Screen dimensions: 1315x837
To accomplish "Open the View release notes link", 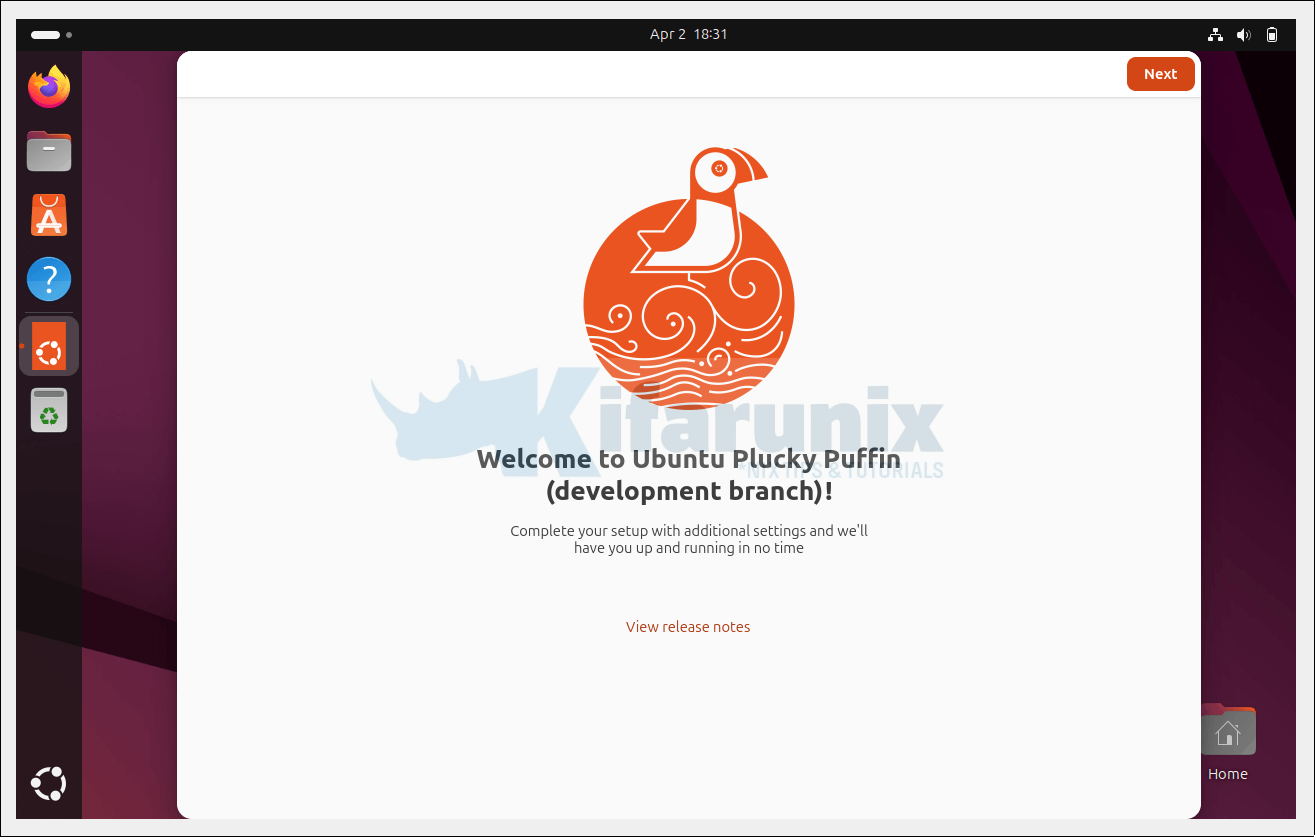I will click(688, 627).
